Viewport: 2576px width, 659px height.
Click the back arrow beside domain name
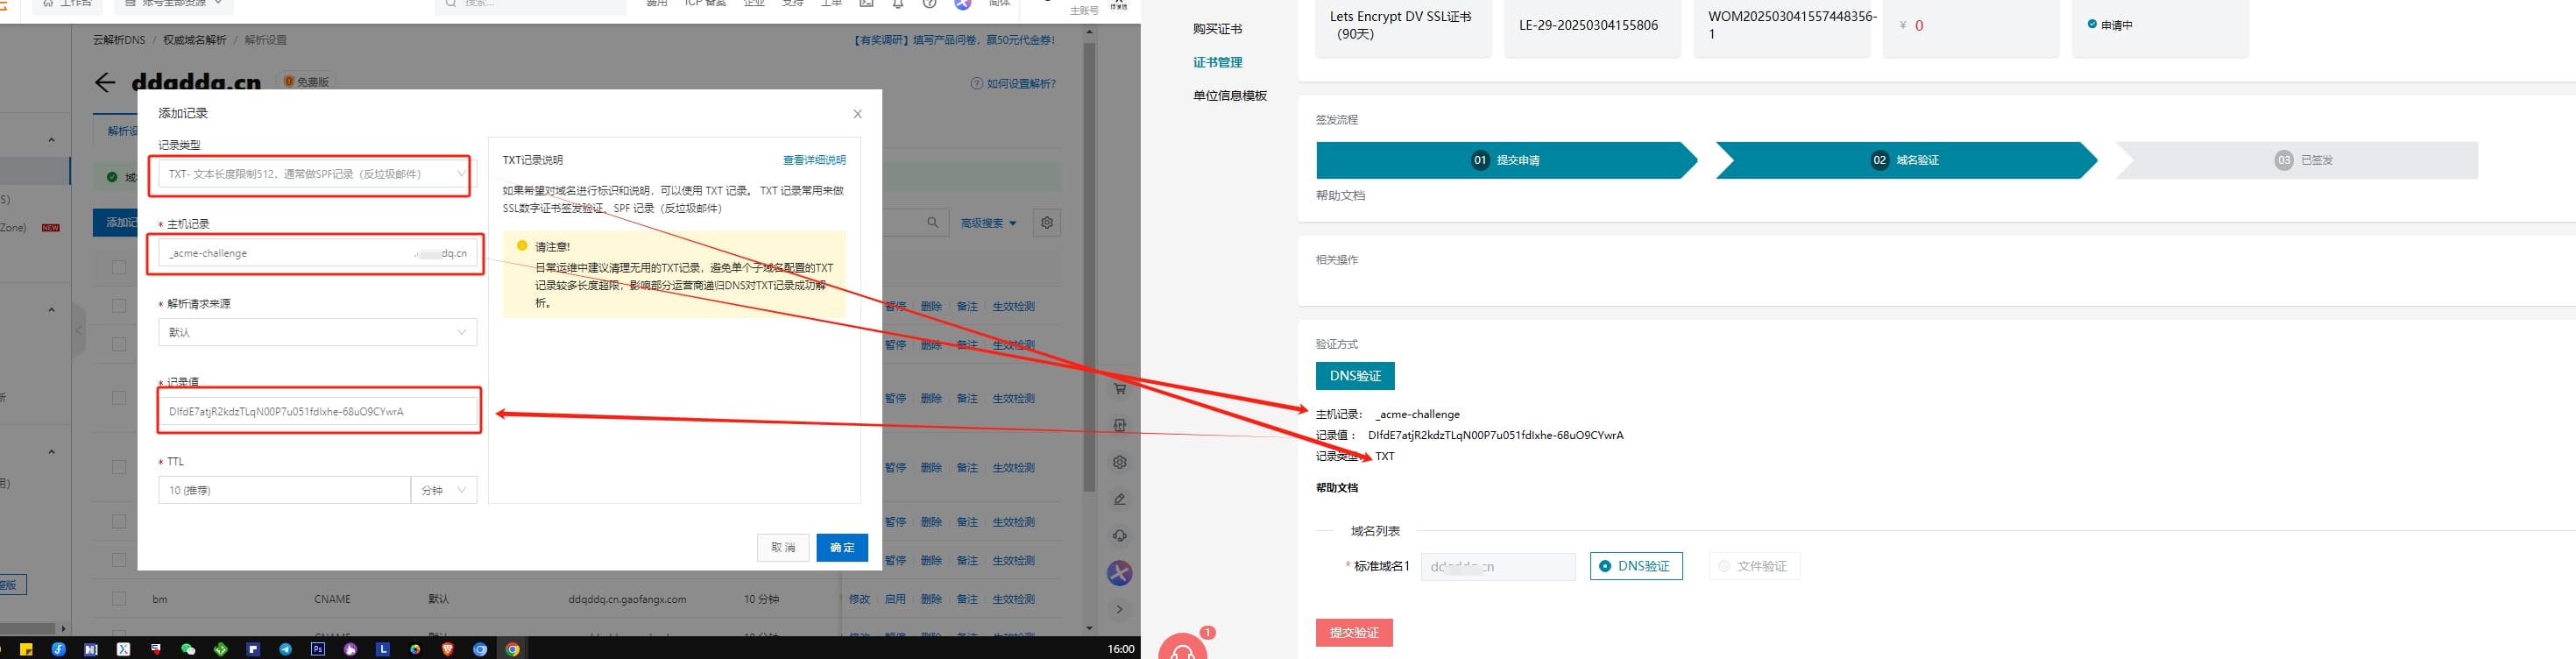105,83
